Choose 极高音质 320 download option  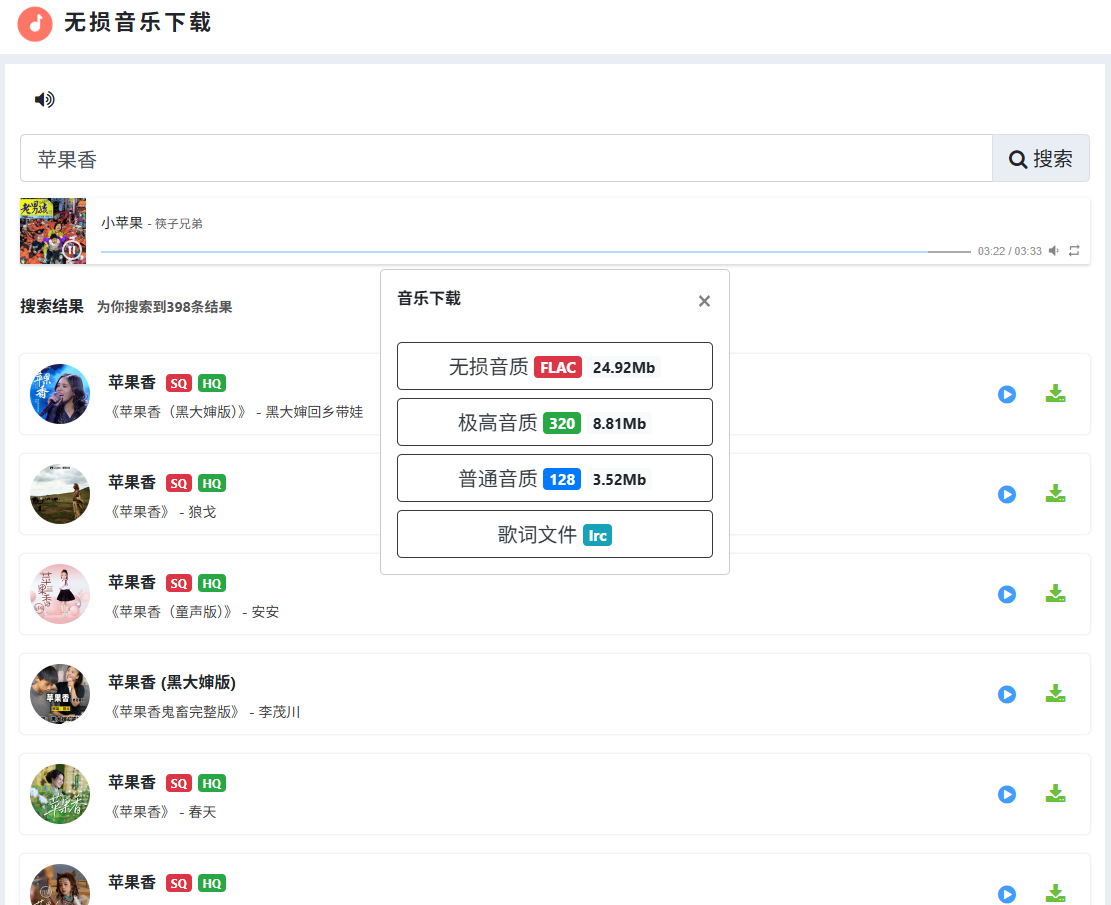pyautogui.click(x=554, y=422)
